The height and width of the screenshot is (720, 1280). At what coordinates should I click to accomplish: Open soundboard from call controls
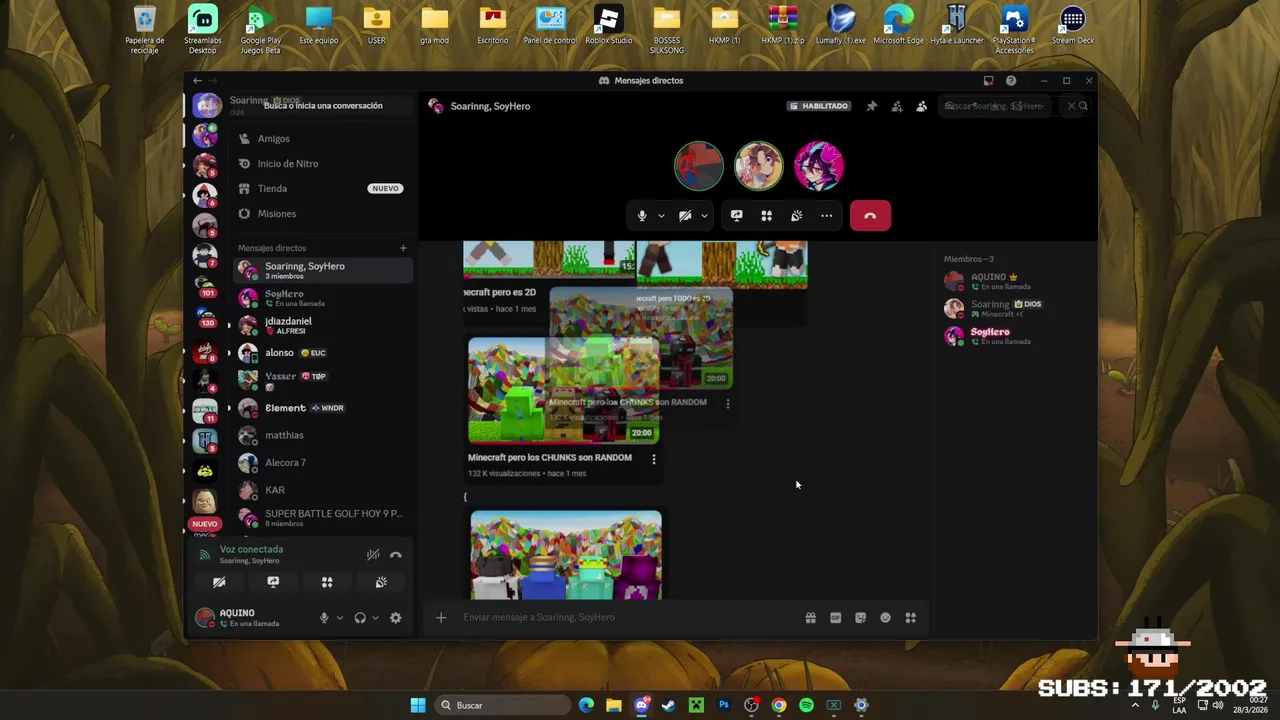pos(797,215)
